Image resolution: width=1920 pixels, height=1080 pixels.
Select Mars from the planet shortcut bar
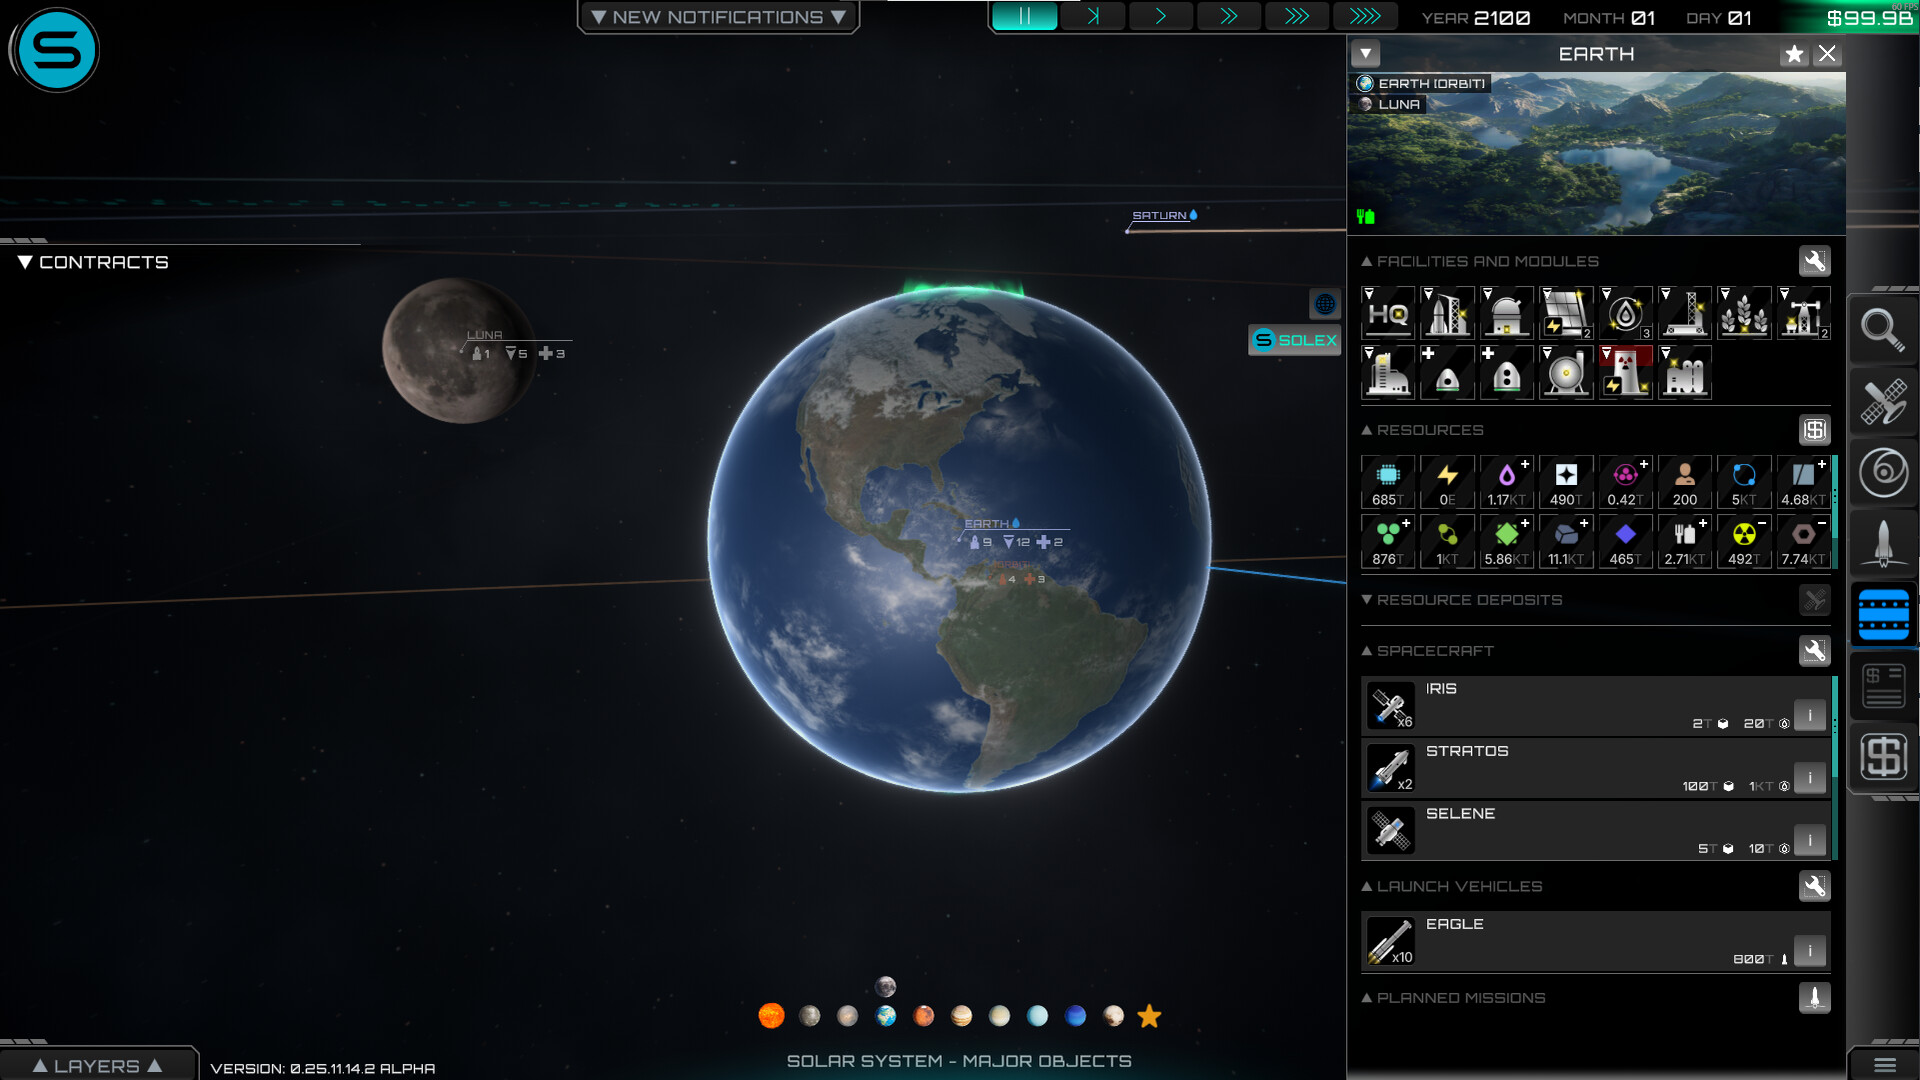tap(923, 1016)
